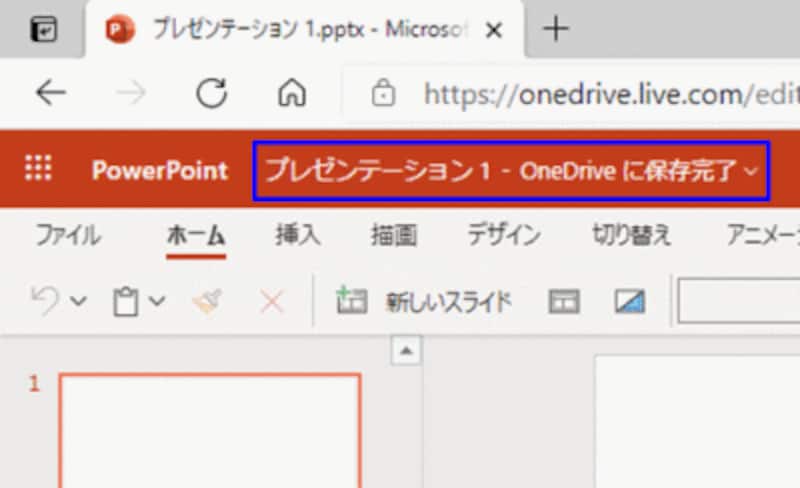800x488 pixels.
Task: Select the ホーム ribbon tab
Action: pyautogui.click(x=196, y=236)
